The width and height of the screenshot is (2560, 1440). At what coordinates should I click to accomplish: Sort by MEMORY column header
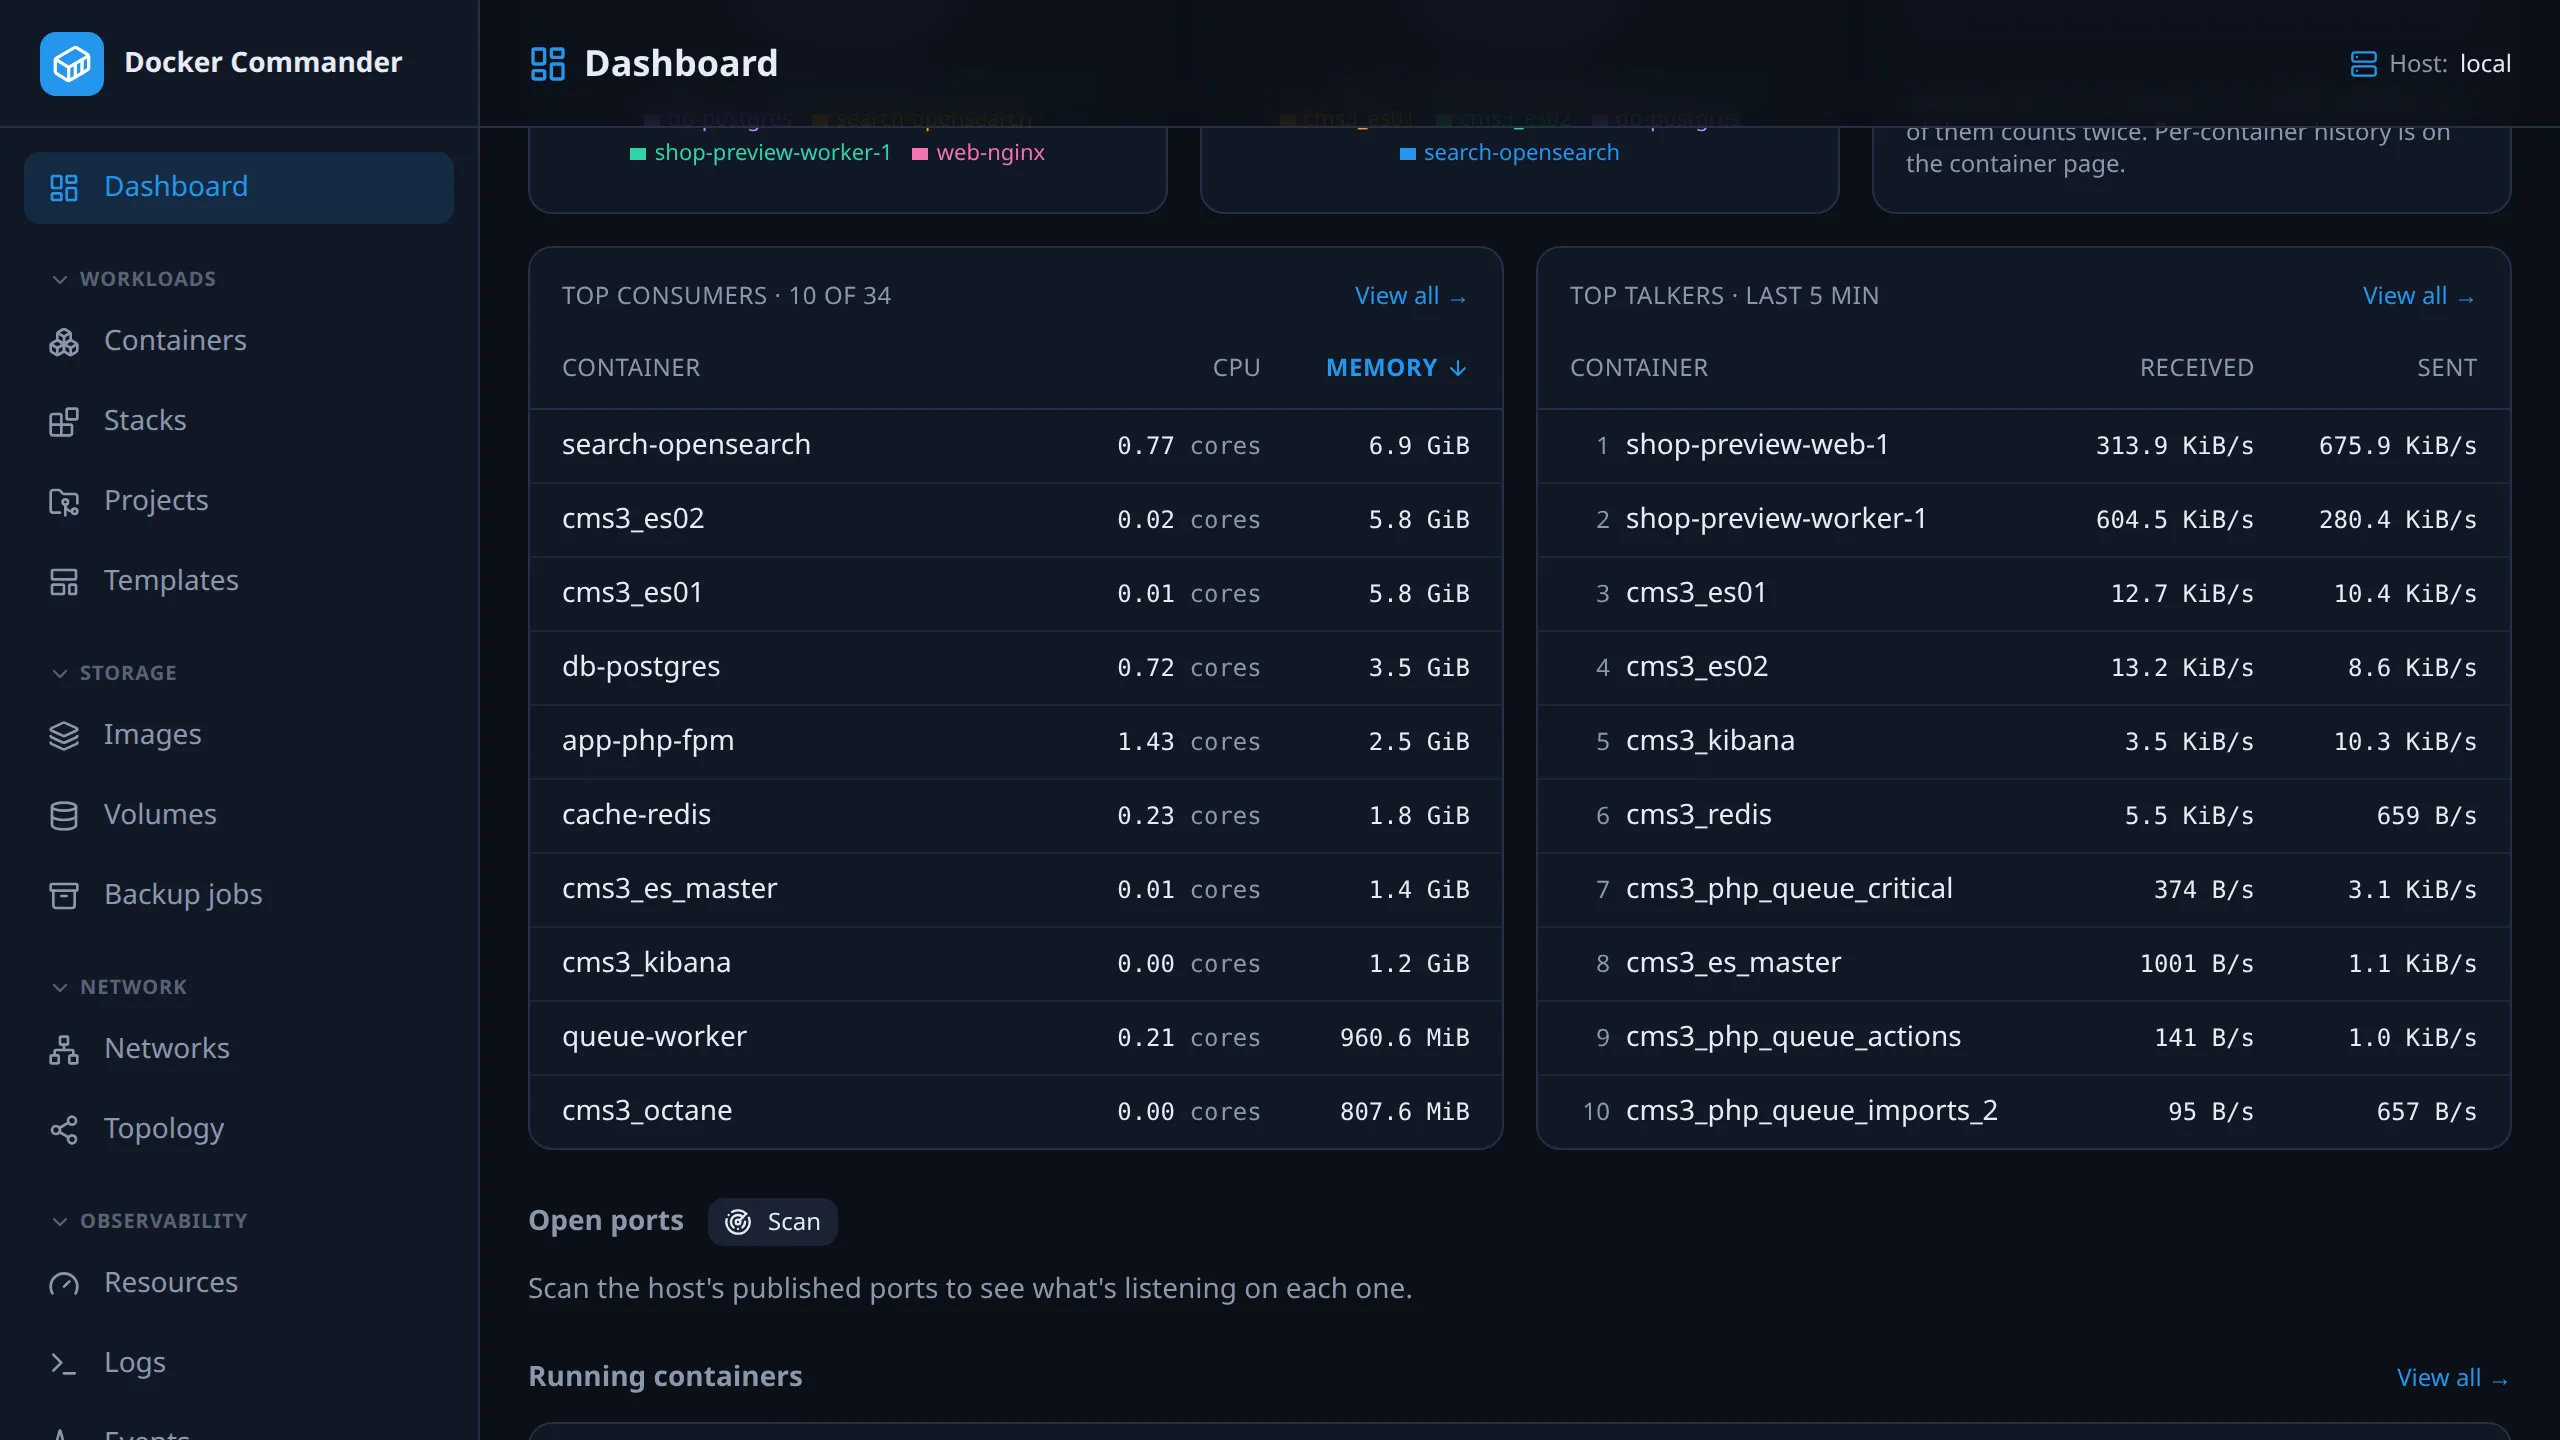click(x=1397, y=368)
